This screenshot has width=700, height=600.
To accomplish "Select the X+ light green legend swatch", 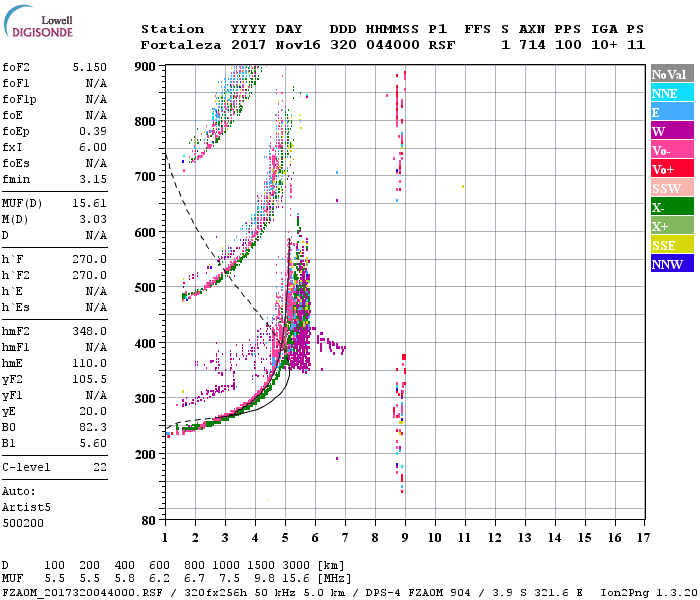I will point(672,225).
